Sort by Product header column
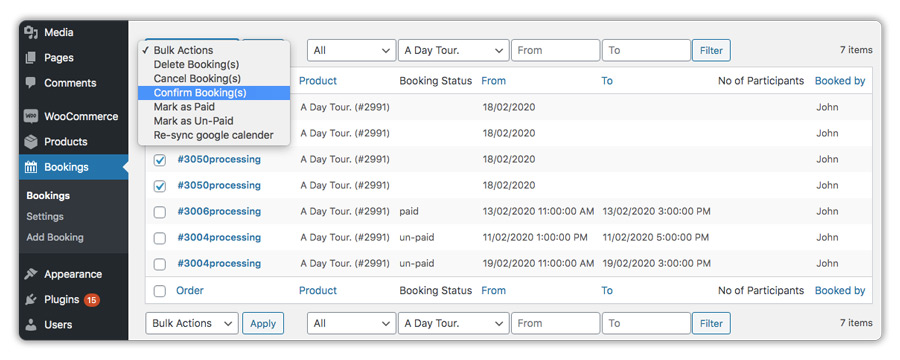The width and height of the screenshot is (900, 360). point(318,81)
